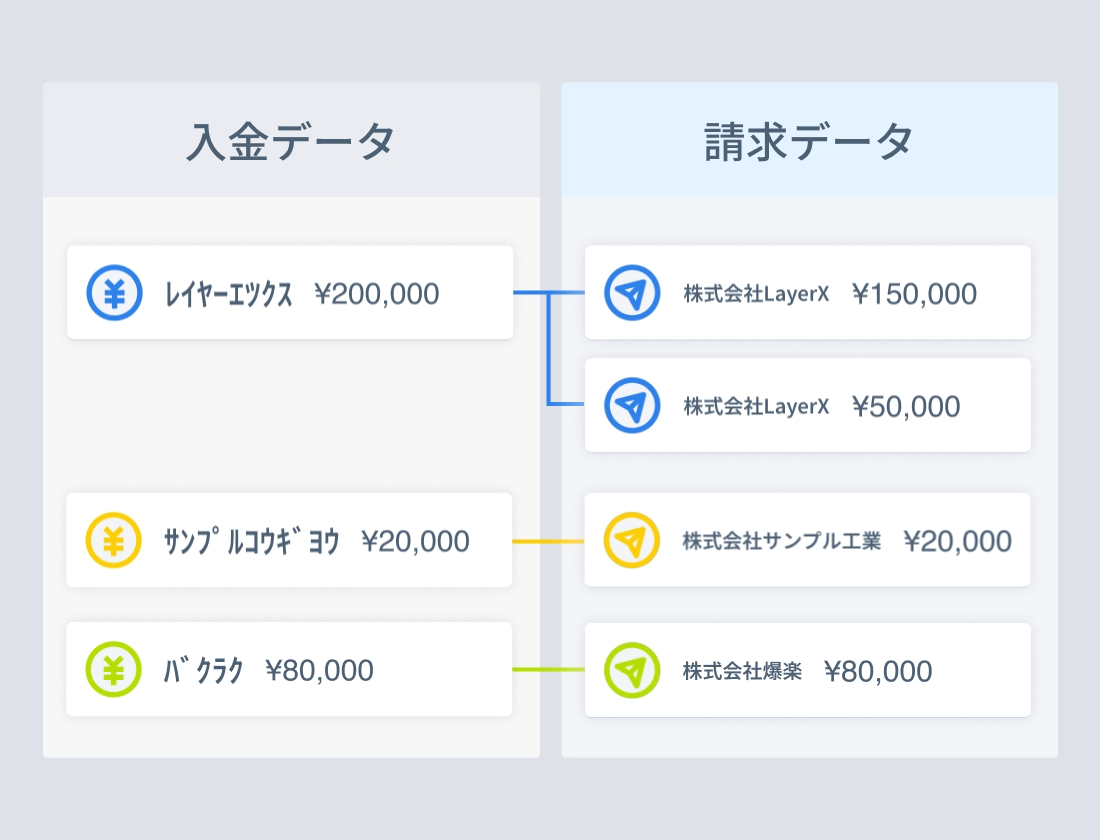Open the サンプルコウギョウ ¥20,000 payment card
Image resolution: width=1100 pixels, height=840 pixels.
click(x=289, y=540)
